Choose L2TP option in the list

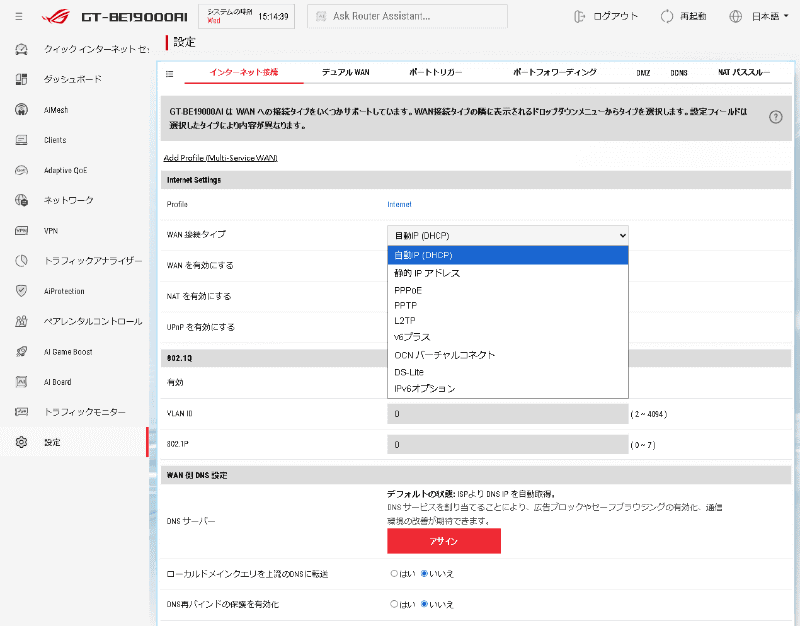[x=508, y=321]
